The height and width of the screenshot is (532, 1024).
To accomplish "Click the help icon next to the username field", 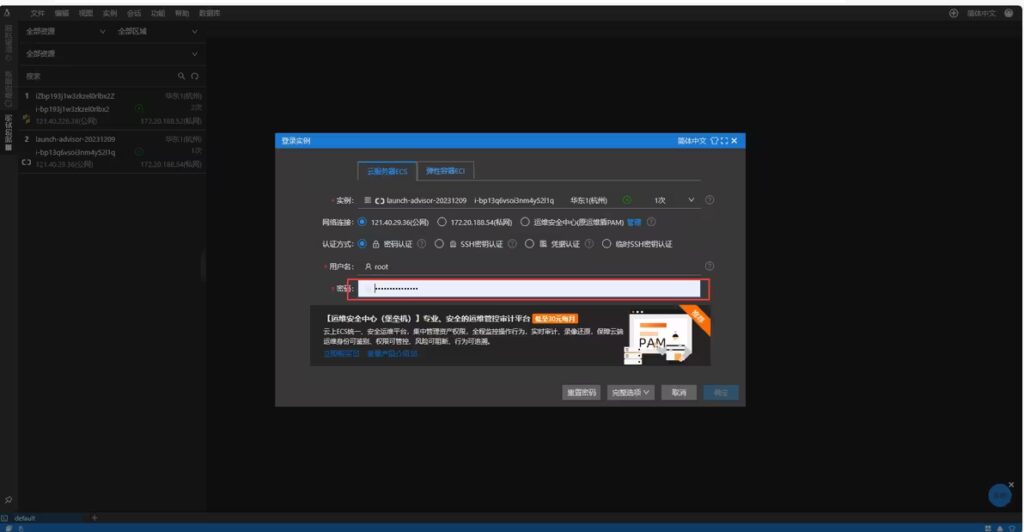I will coord(709,266).
